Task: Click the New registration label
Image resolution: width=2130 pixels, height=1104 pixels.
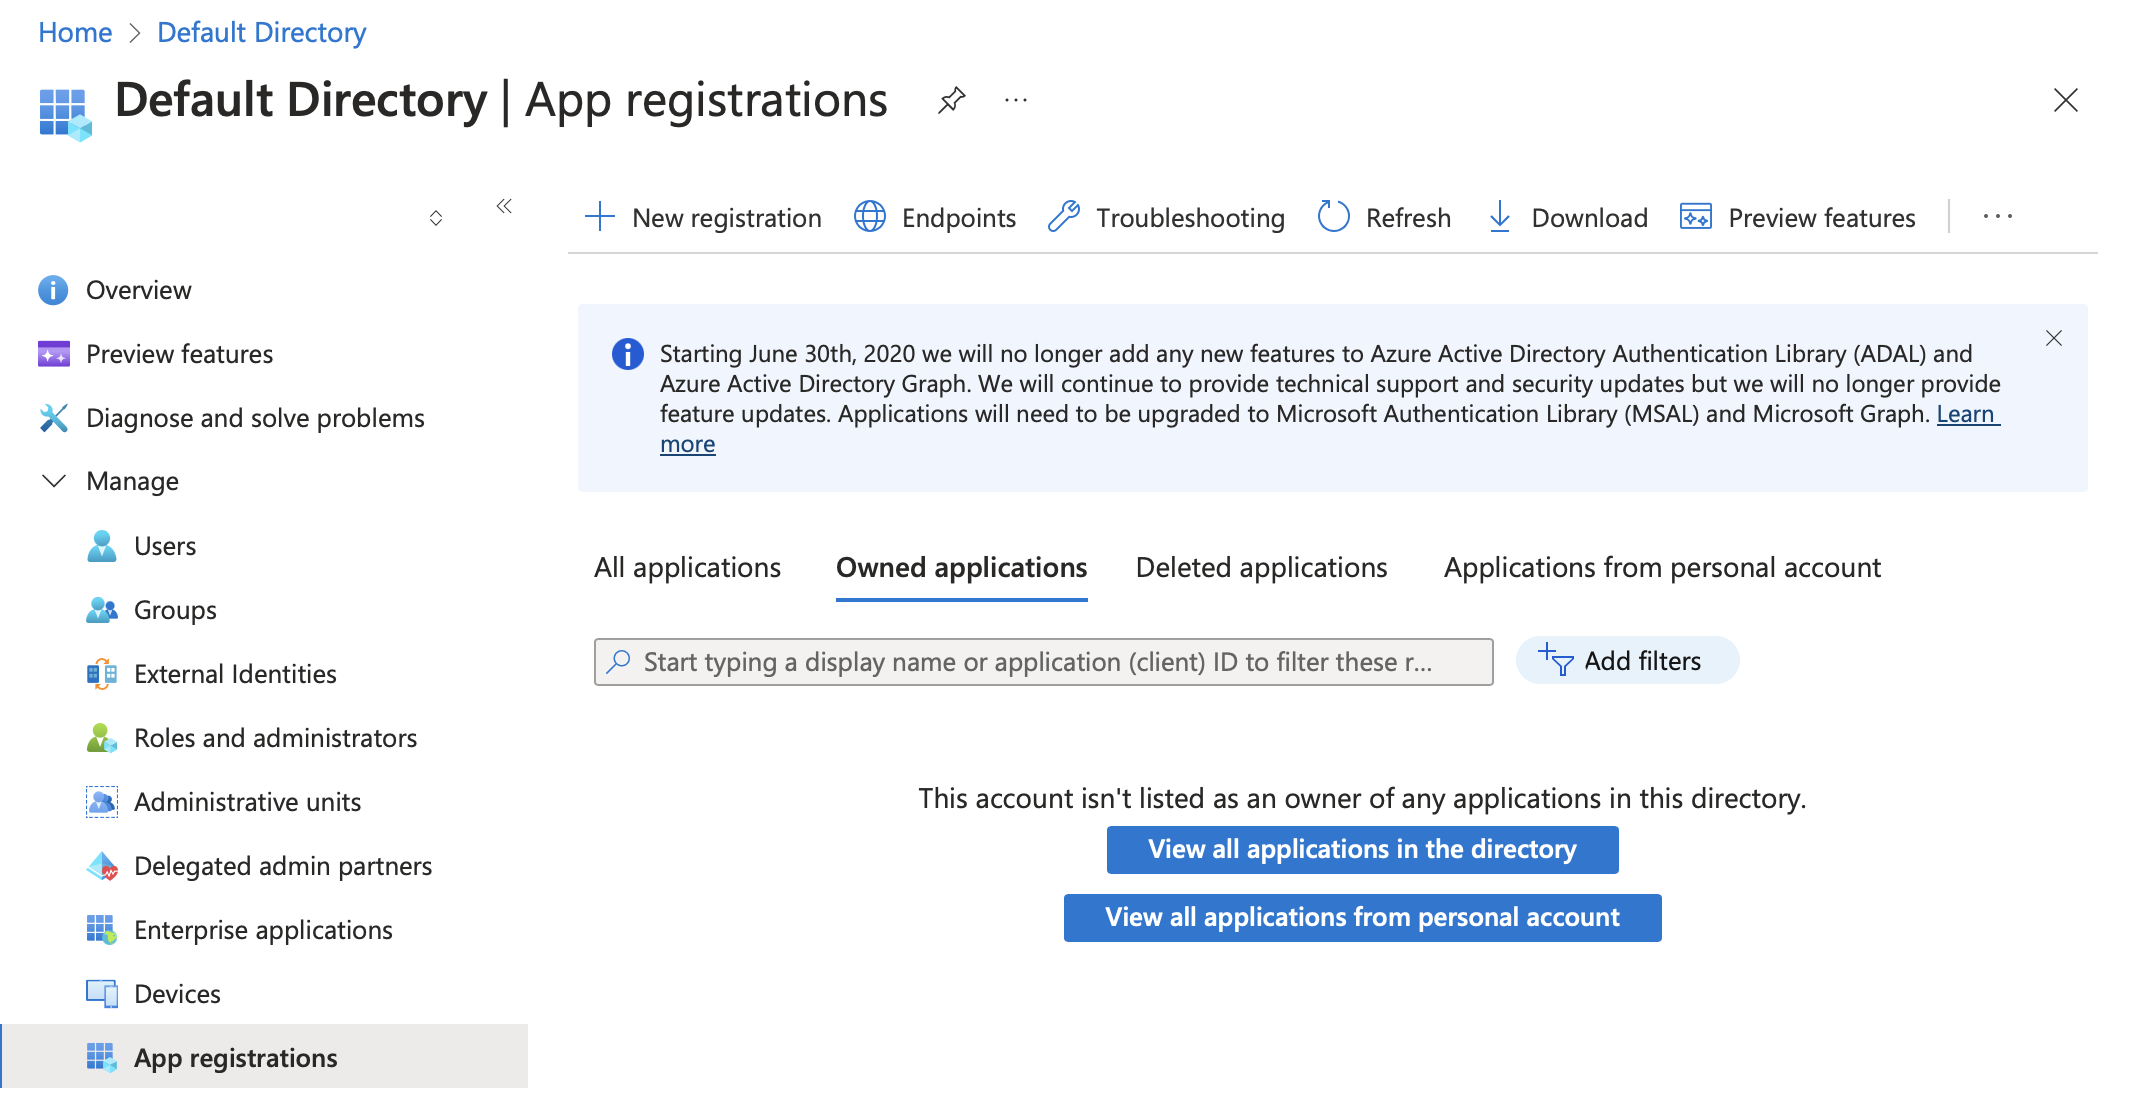Action: point(727,218)
